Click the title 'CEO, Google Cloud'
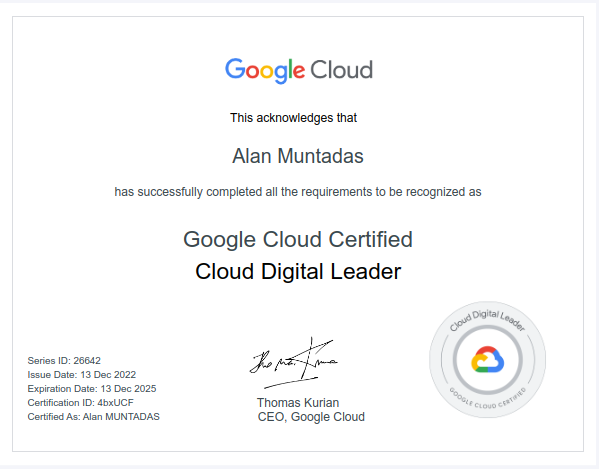The height and width of the screenshot is (469, 599). pyautogui.click(x=311, y=417)
